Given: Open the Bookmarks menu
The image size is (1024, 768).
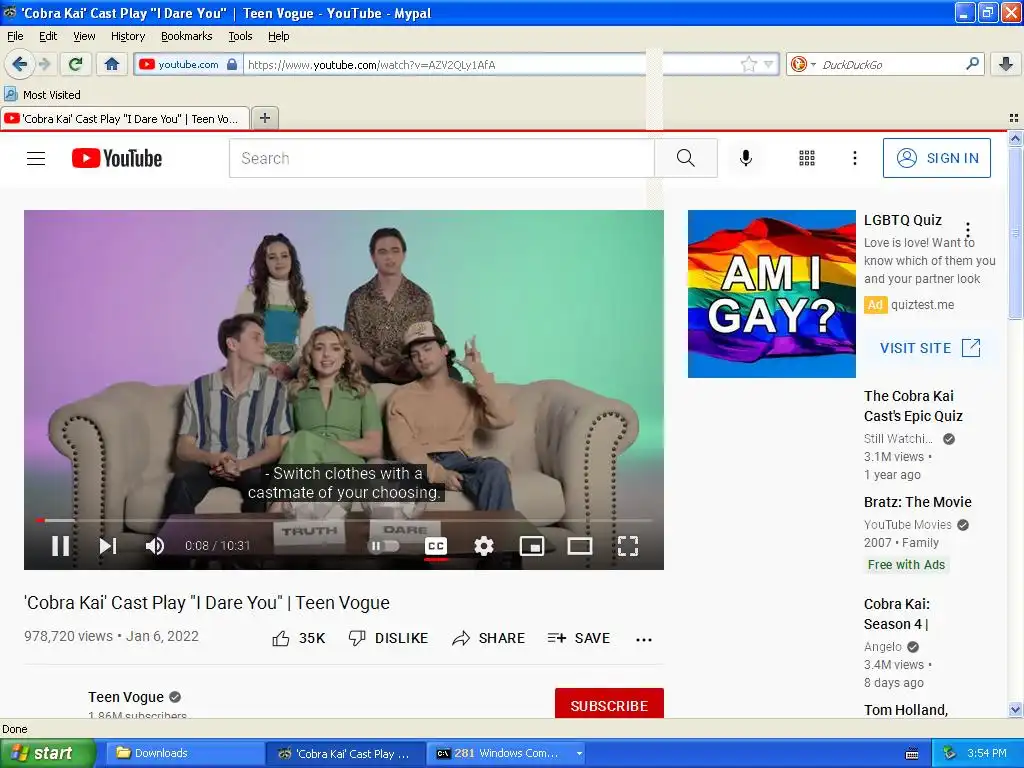Looking at the screenshot, I should [186, 36].
